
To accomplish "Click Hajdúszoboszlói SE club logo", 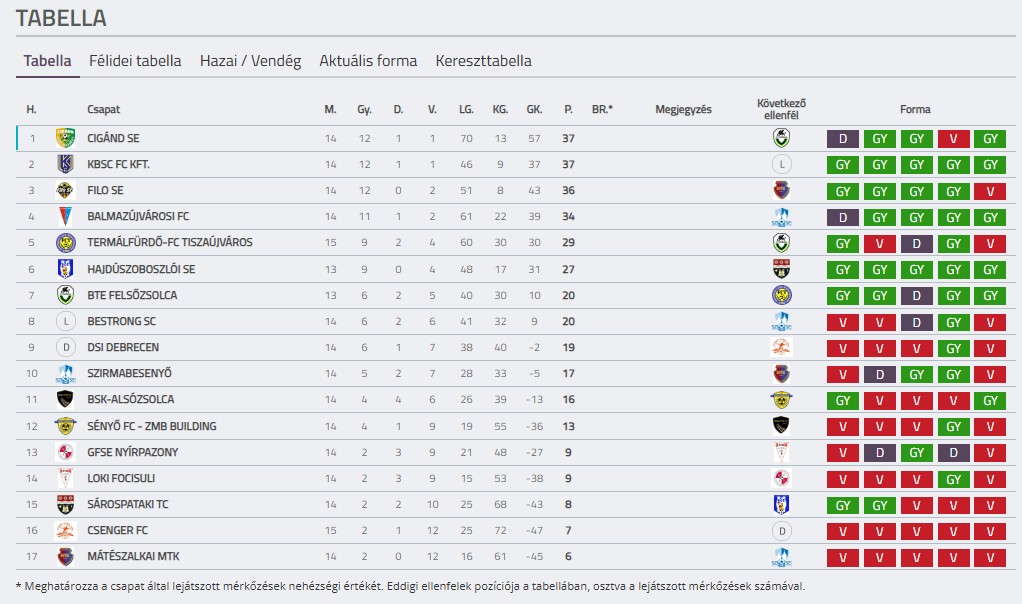I will coord(65,269).
